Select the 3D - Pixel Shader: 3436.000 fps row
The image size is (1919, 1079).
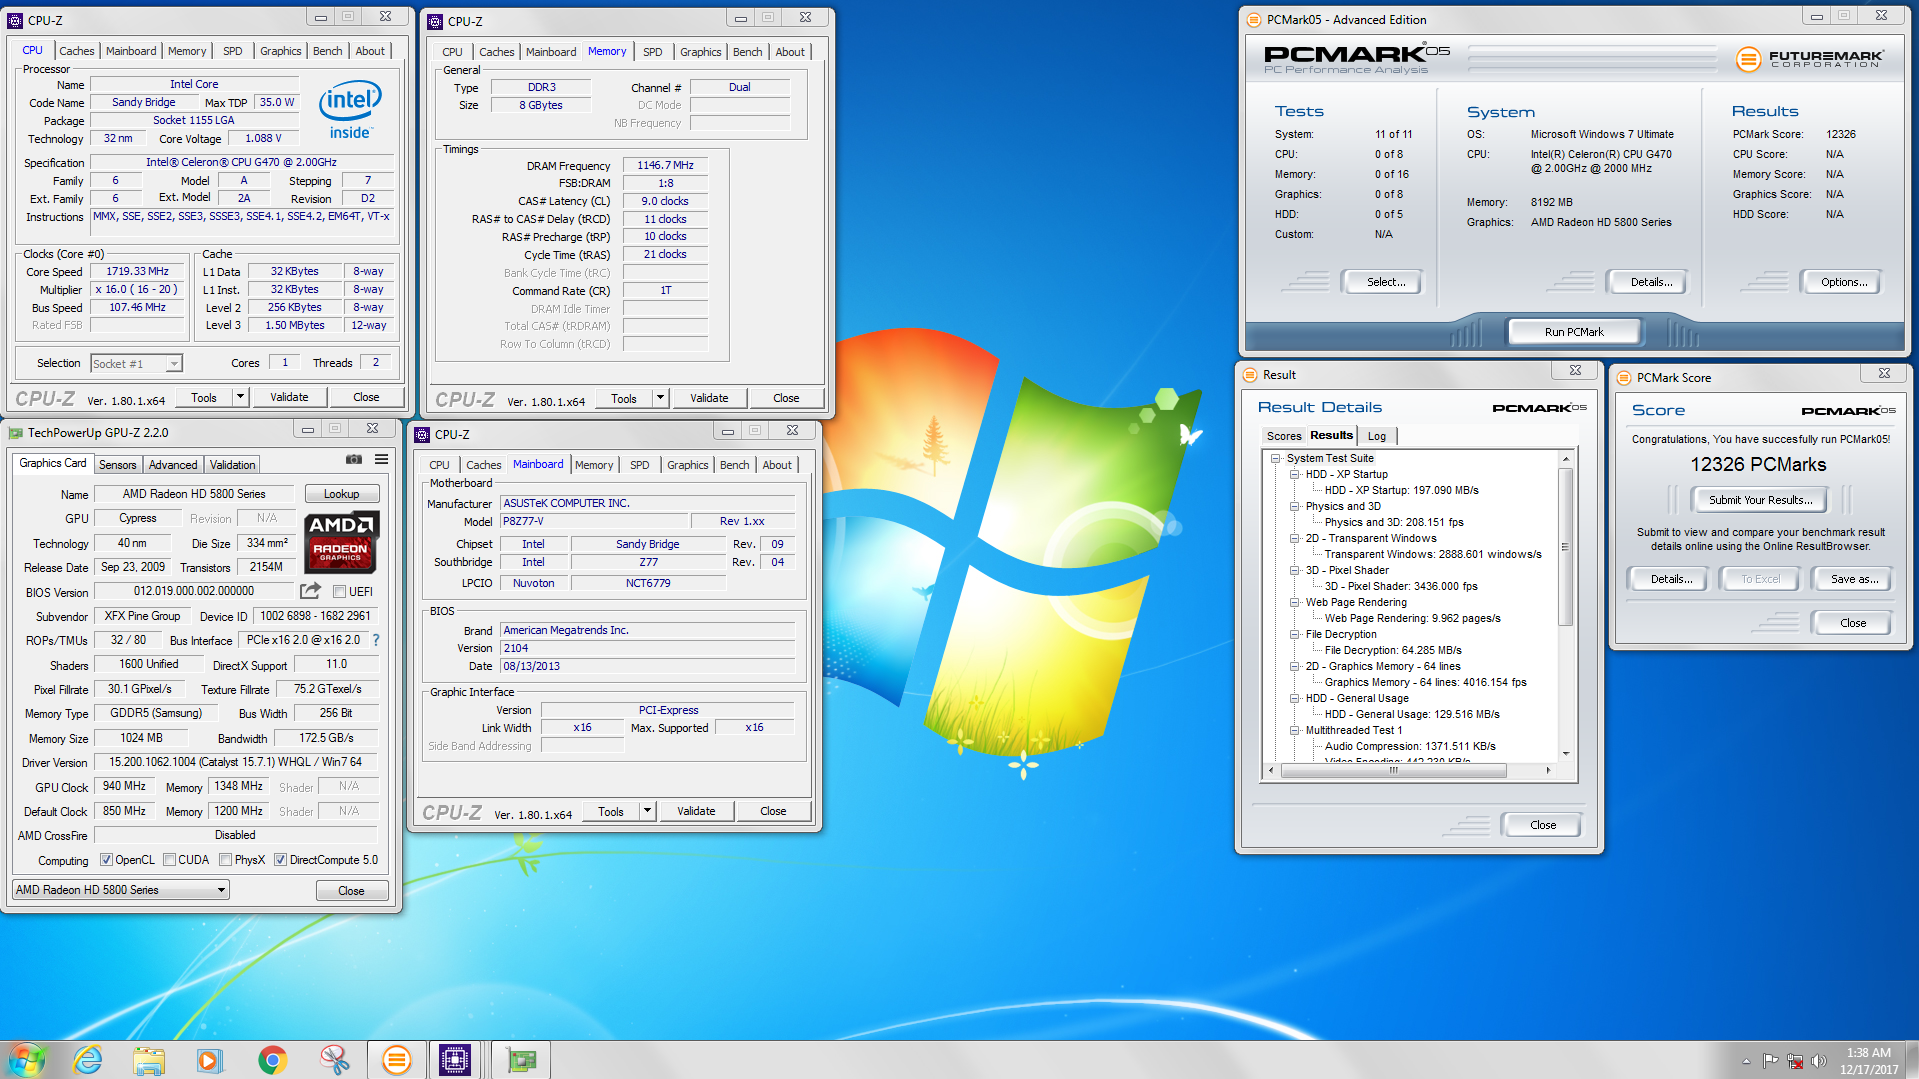tap(1400, 586)
